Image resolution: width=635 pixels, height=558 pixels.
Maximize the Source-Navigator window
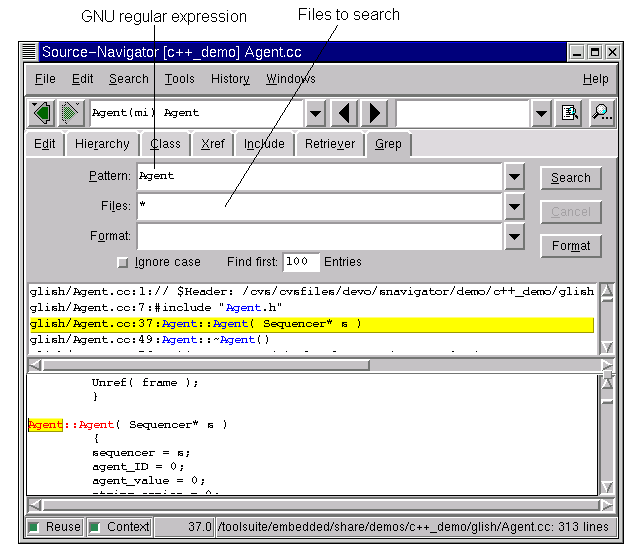point(595,52)
